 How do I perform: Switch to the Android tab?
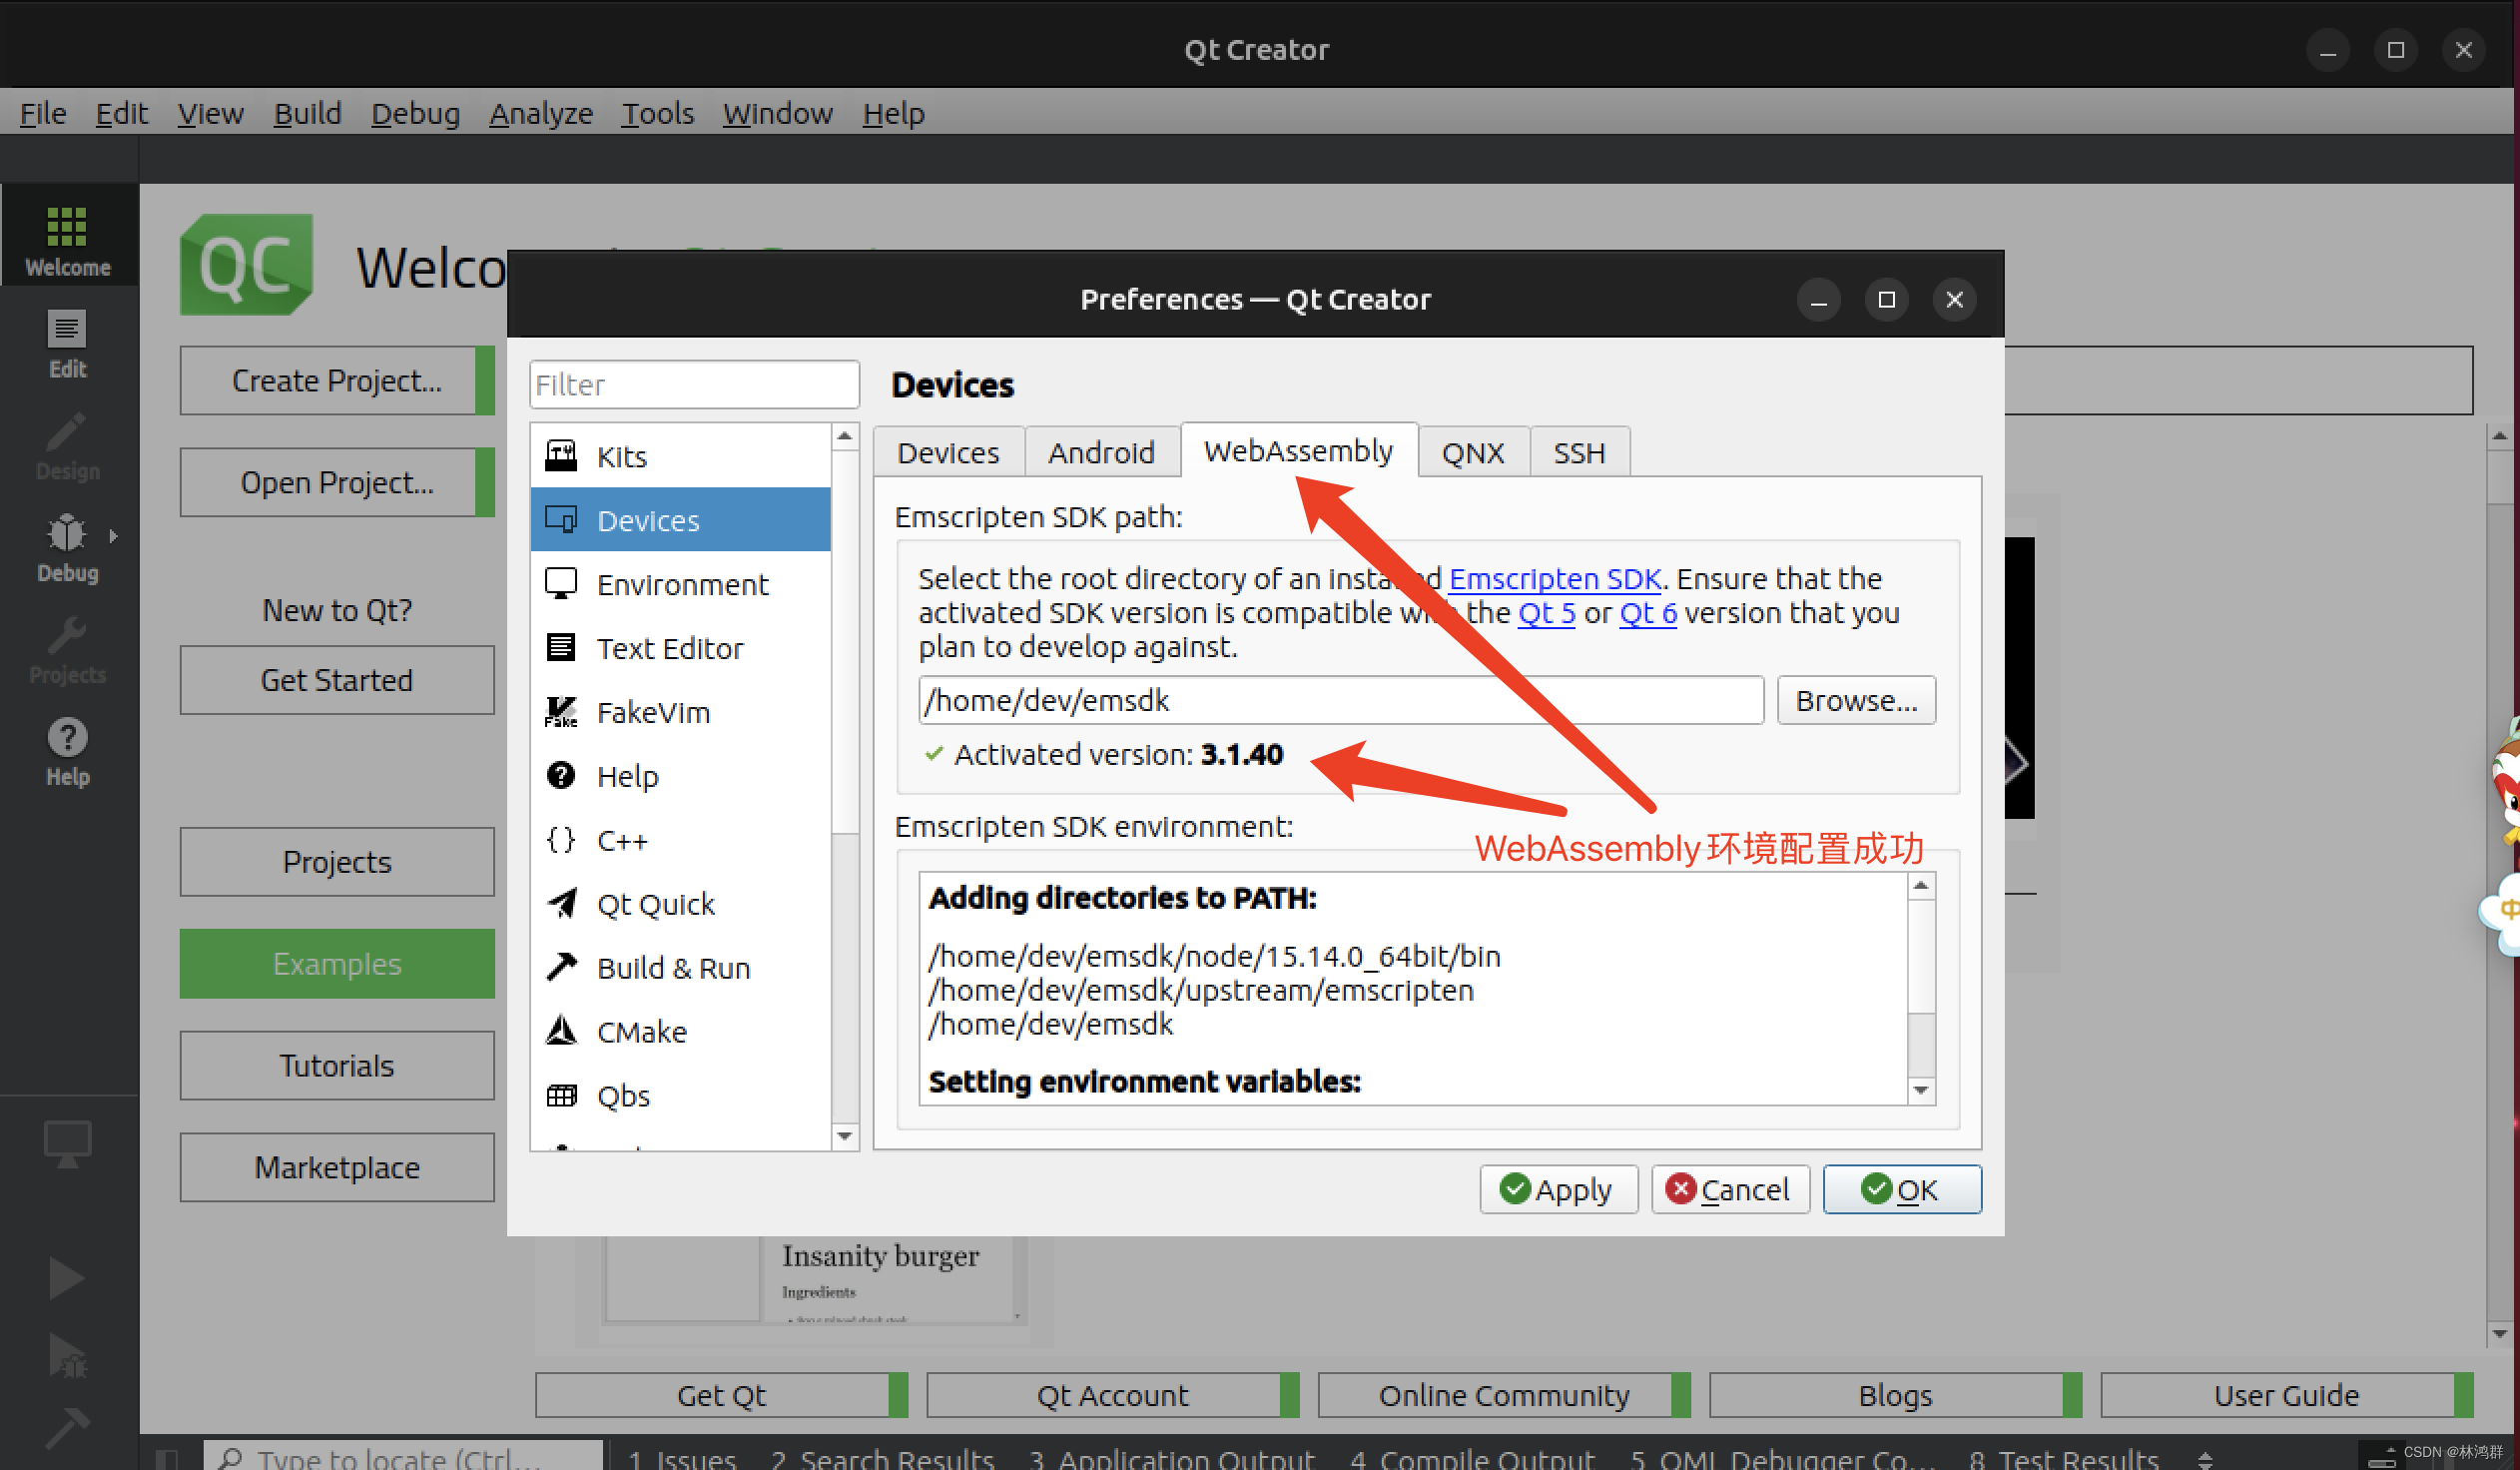tap(1100, 453)
